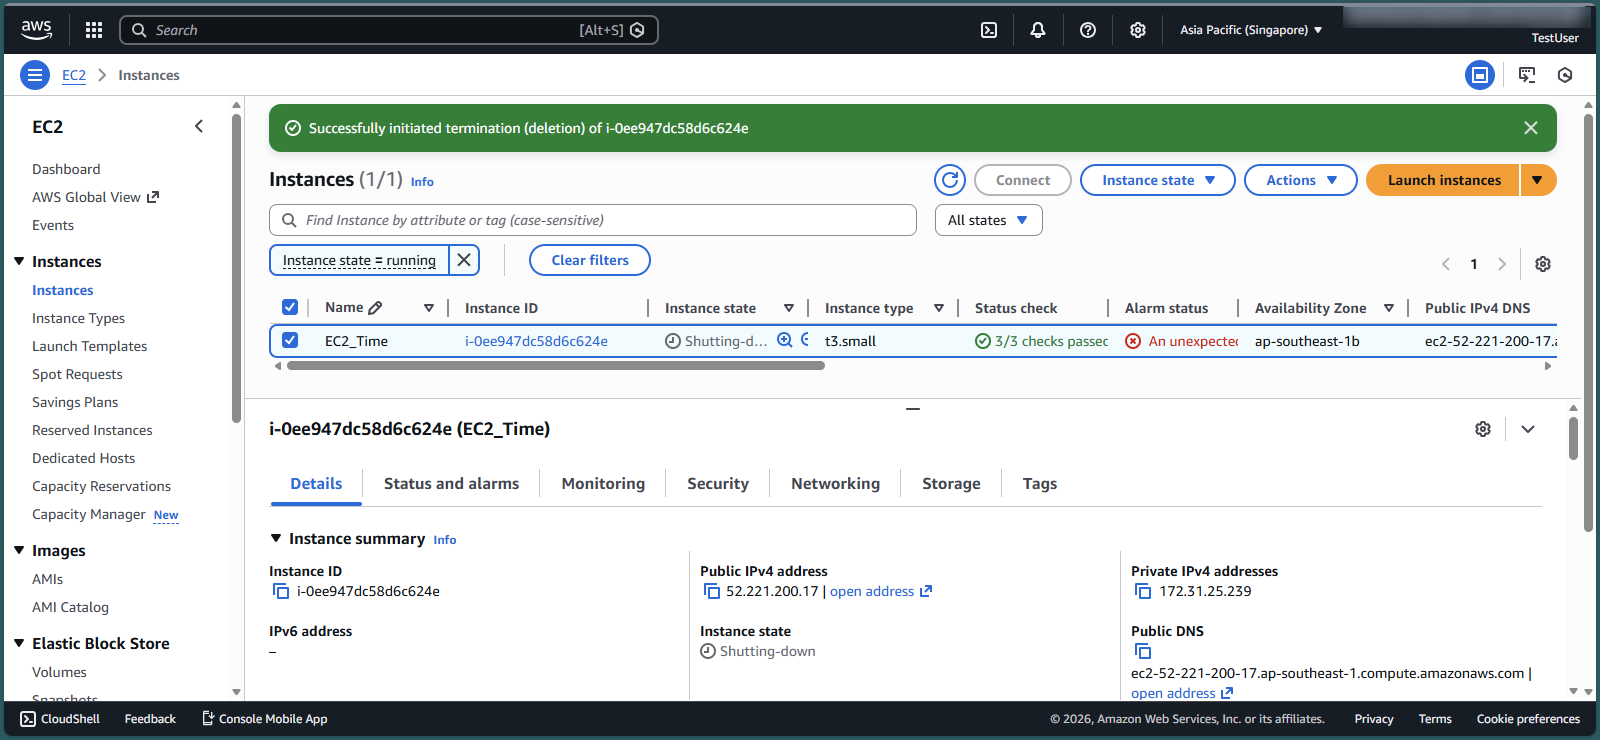1600x740 pixels.
Task: Remove the Instance state = running filter
Action: click(464, 260)
